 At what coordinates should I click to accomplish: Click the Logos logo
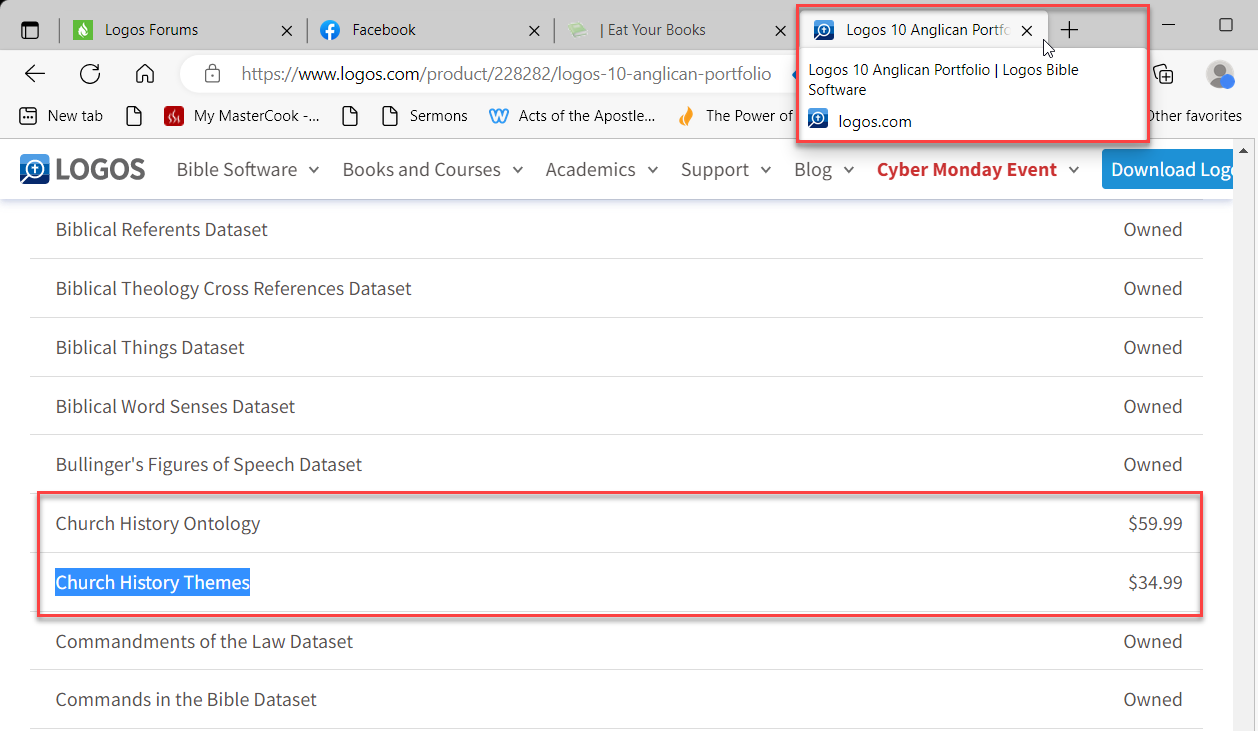[82, 169]
